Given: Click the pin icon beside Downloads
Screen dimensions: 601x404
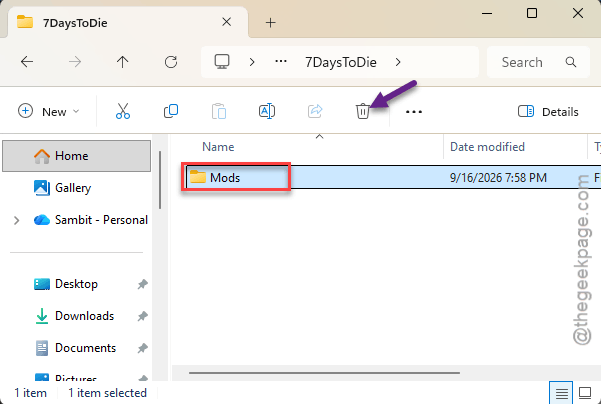Looking at the screenshot, I should [x=143, y=316].
